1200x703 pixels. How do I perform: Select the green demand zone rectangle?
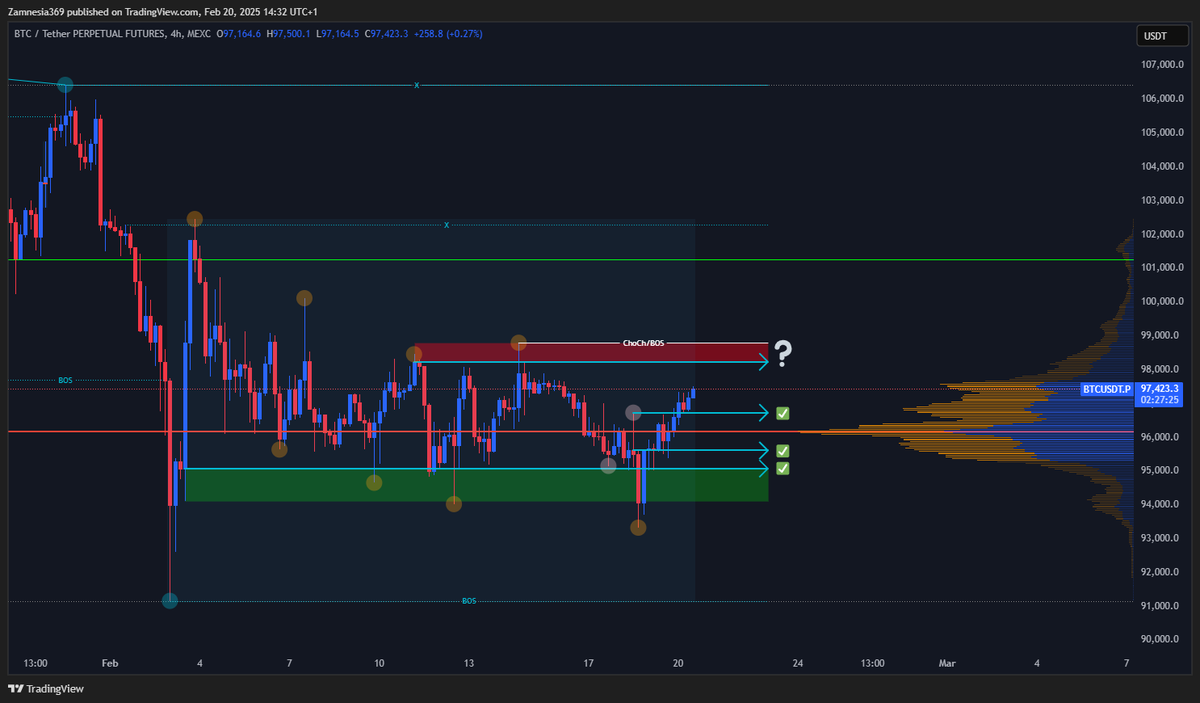coord(477,485)
